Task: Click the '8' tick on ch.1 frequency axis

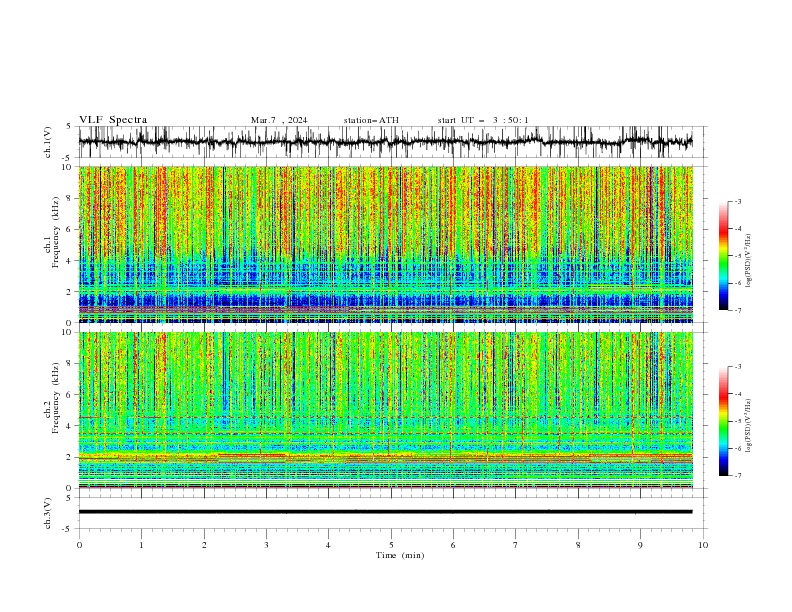Action: click(71, 198)
